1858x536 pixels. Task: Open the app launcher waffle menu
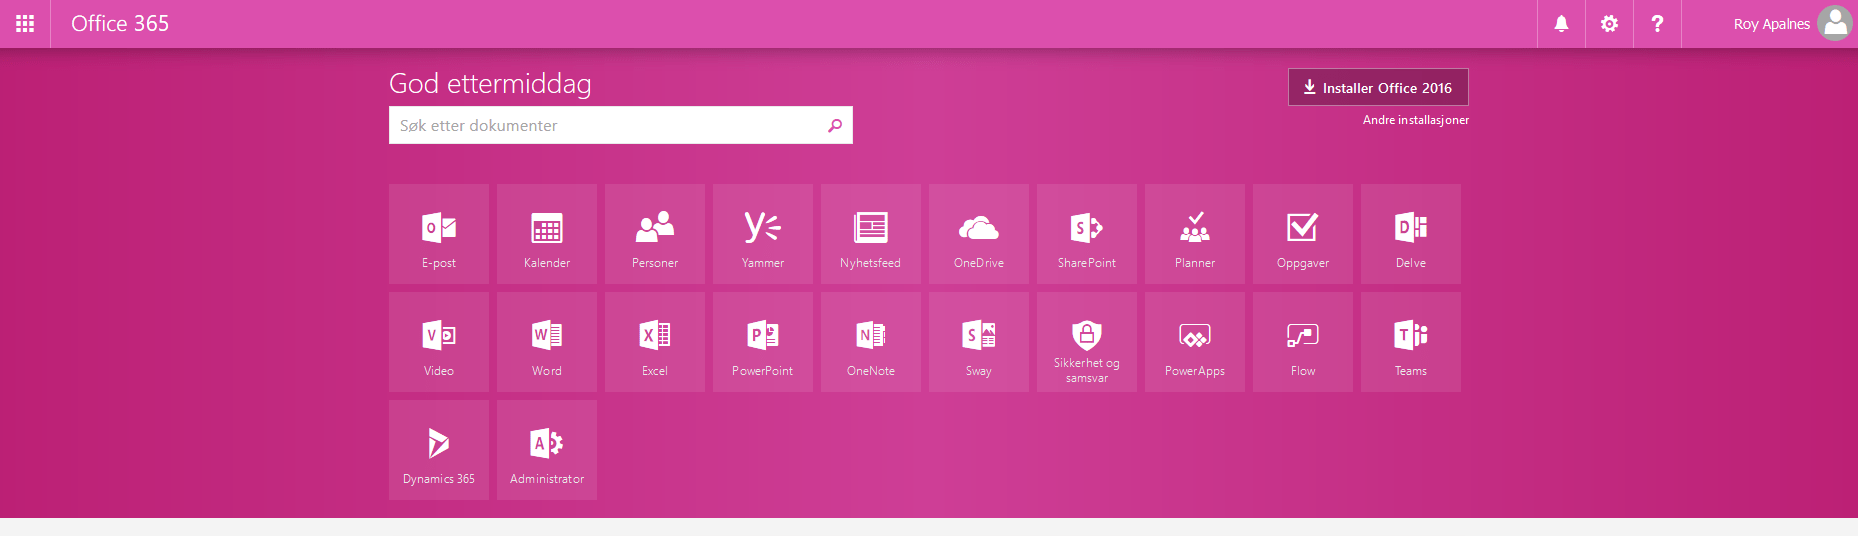[x=25, y=24]
